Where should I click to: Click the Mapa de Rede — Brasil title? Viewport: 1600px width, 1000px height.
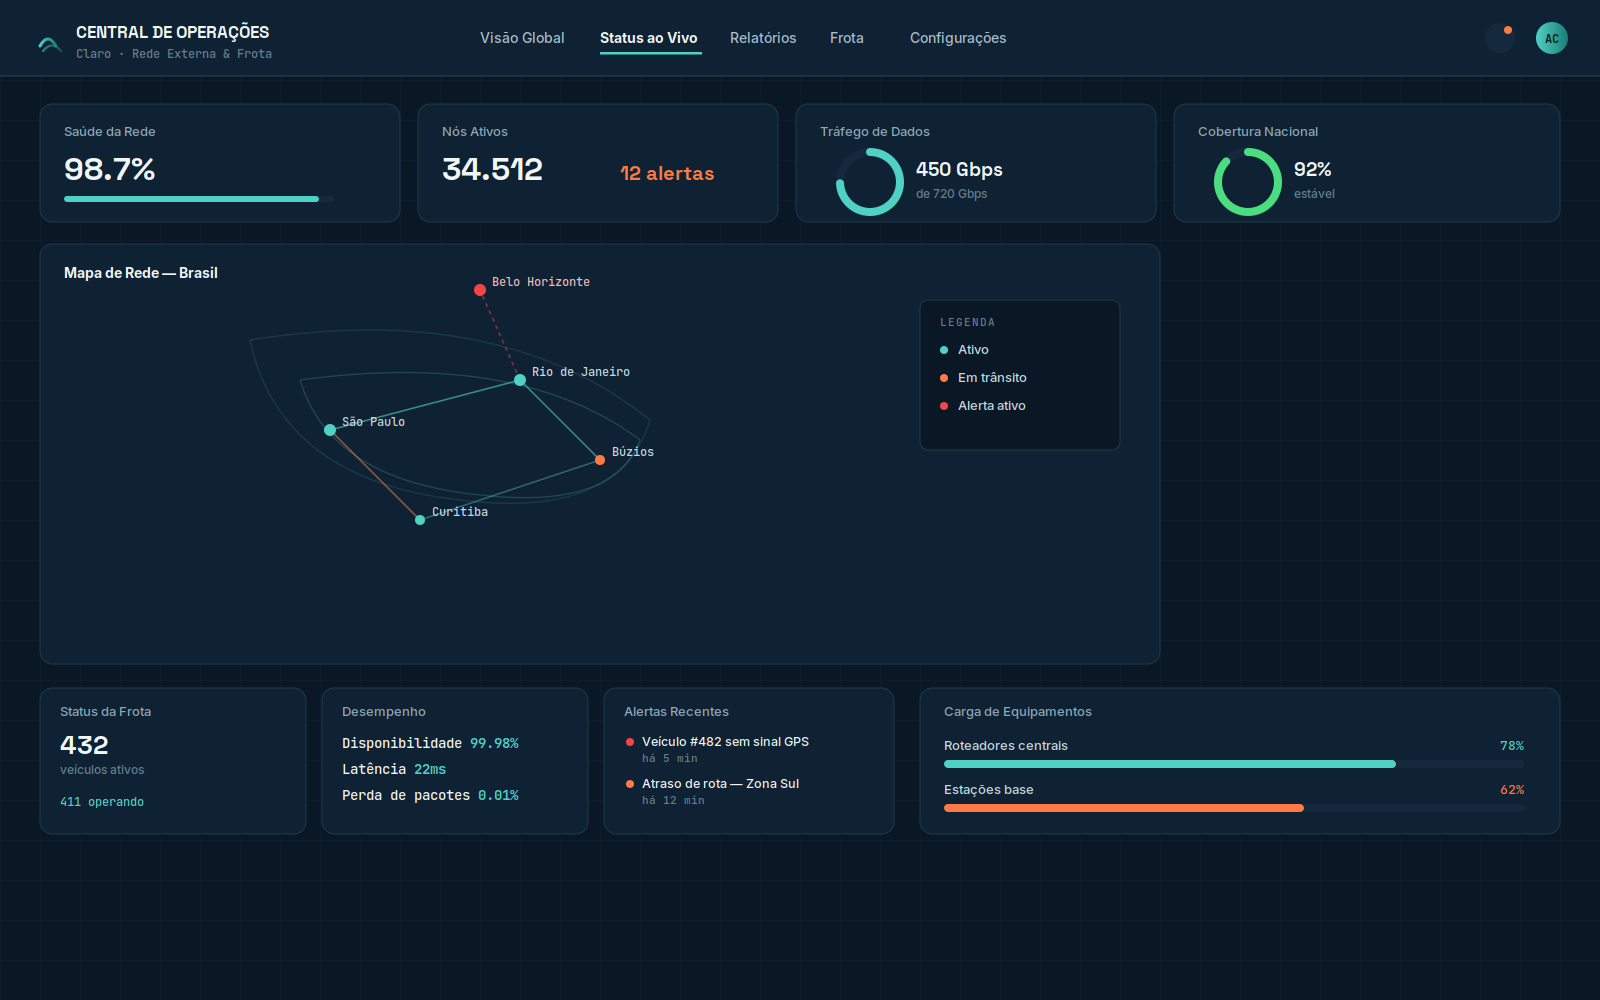(x=141, y=273)
